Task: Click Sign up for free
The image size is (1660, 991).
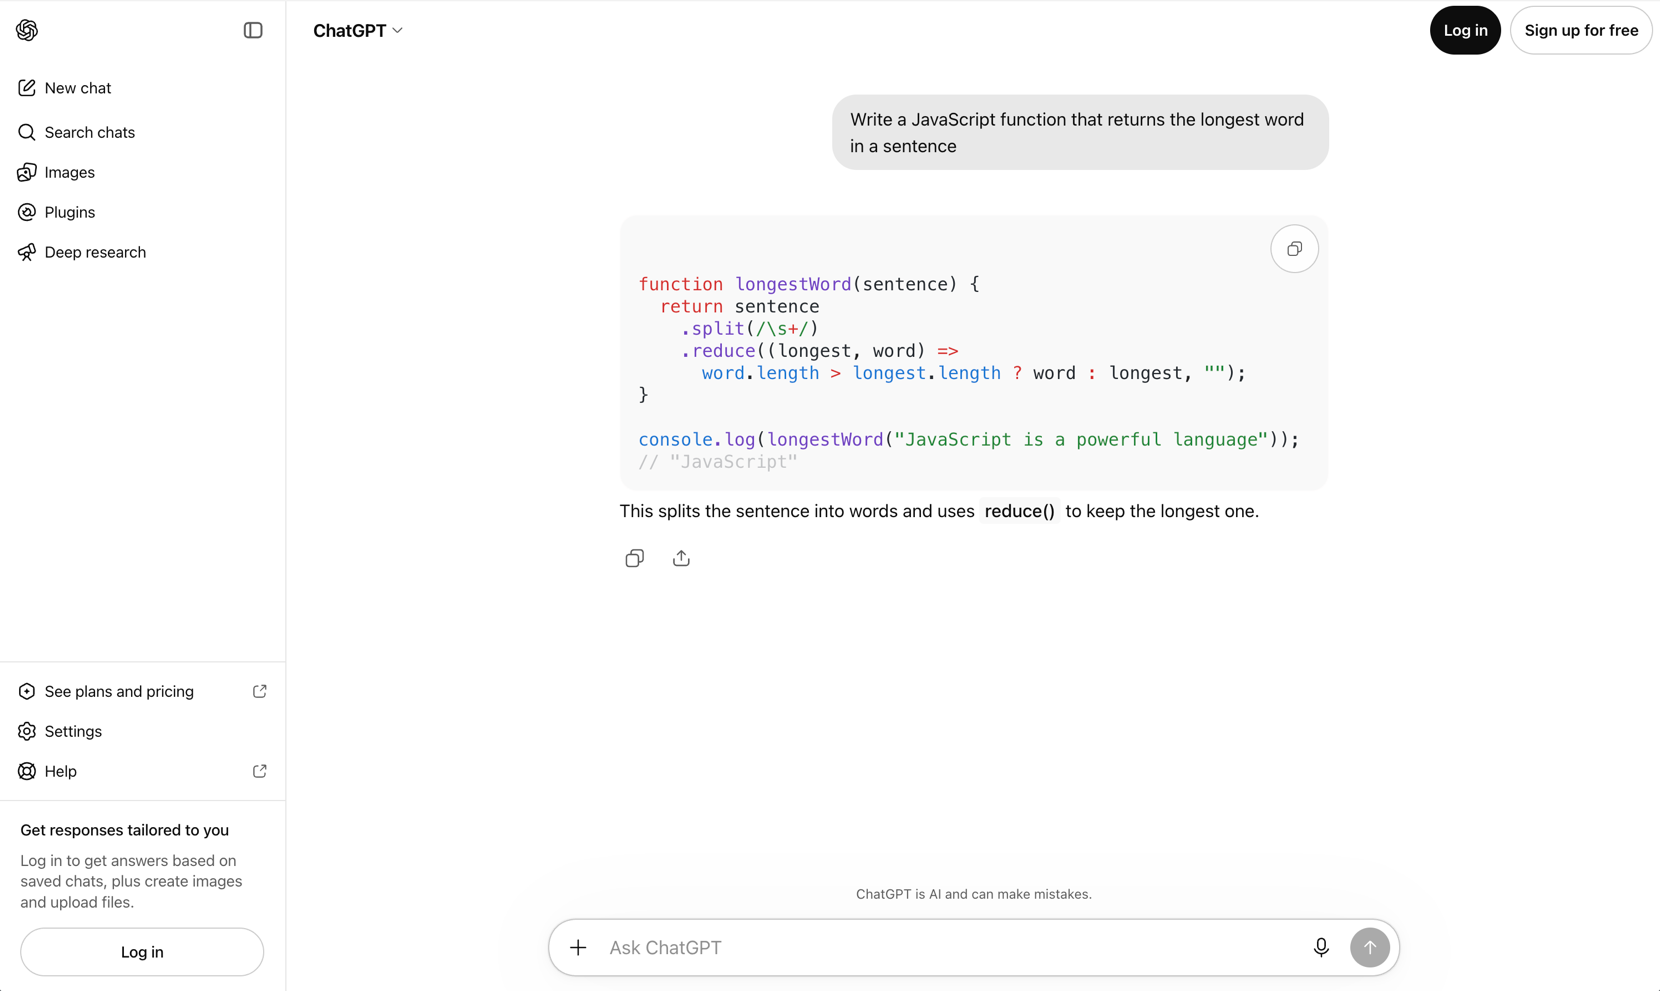Action: pyautogui.click(x=1581, y=30)
